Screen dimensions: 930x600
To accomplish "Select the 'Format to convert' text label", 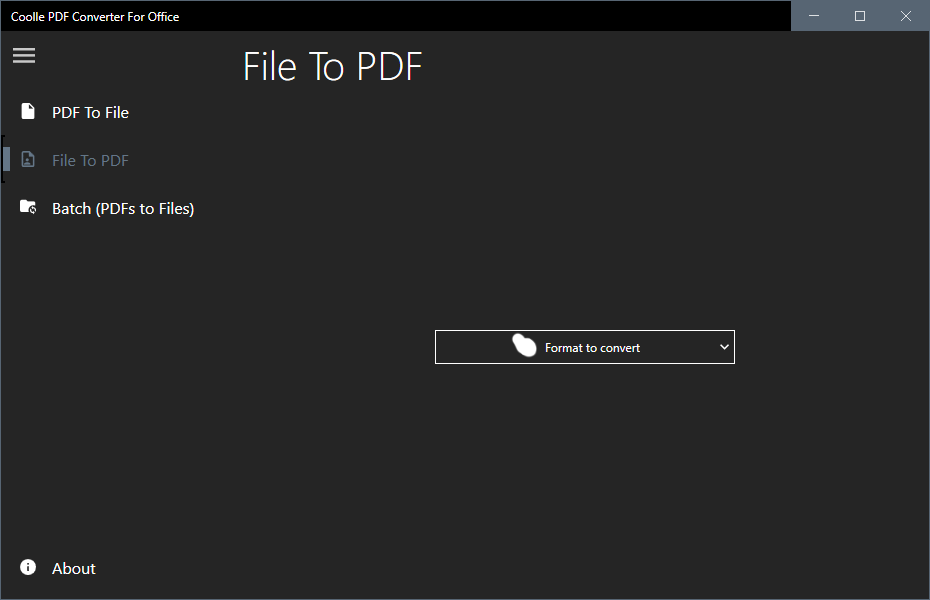I will click(x=592, y=348).
